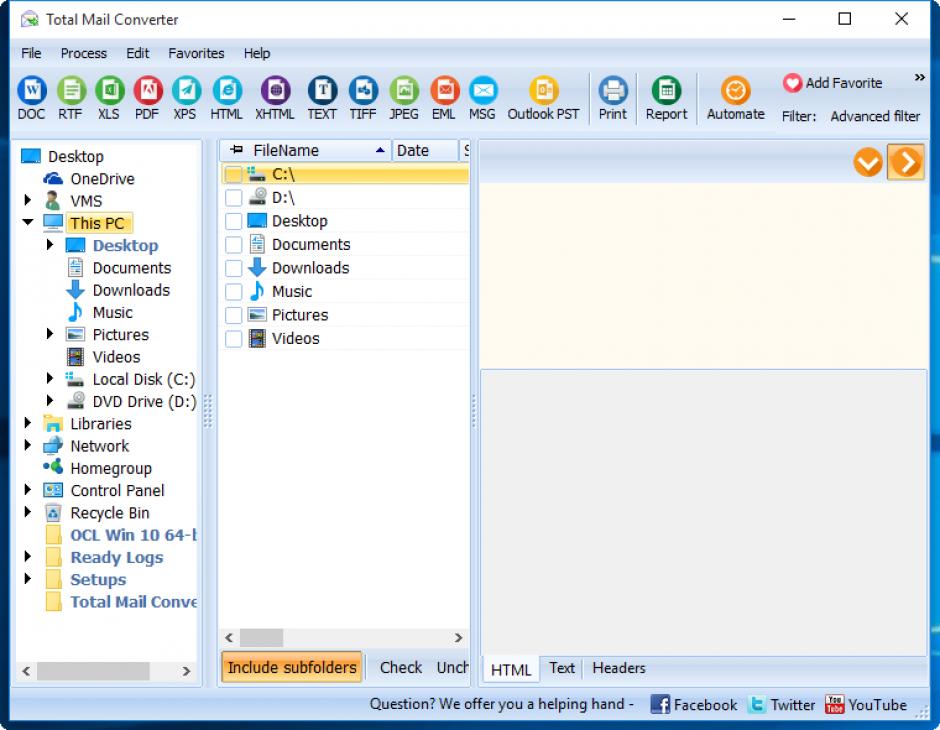Switch to the Headers tab

[x=619, y=668]
